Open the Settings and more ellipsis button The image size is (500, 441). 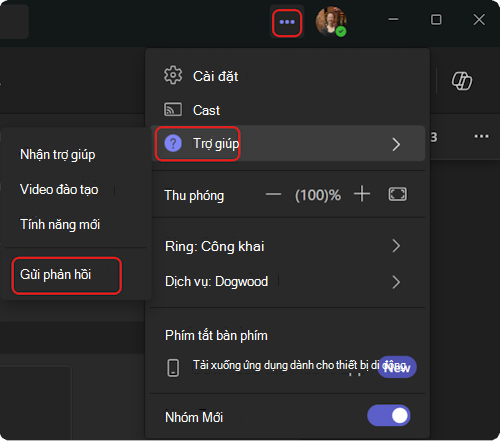pyautogui.click(x=287, y=22)
